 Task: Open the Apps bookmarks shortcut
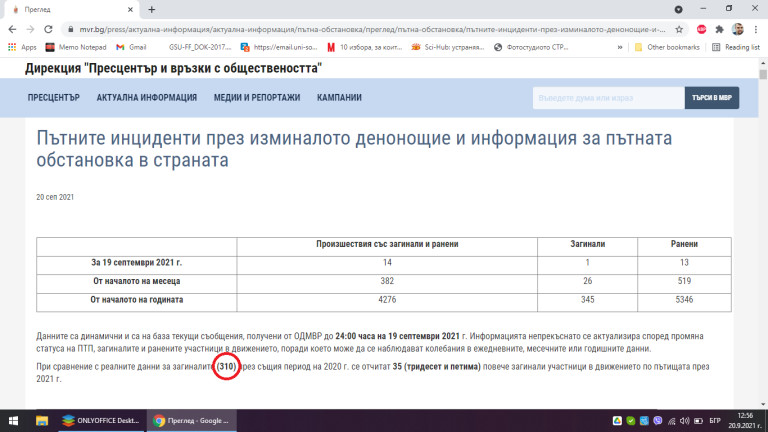coord(25,47)
